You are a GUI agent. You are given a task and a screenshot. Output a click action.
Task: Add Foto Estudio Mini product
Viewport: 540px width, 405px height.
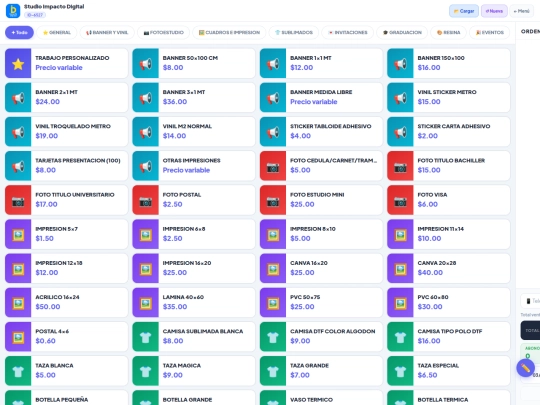coord(321,200)
